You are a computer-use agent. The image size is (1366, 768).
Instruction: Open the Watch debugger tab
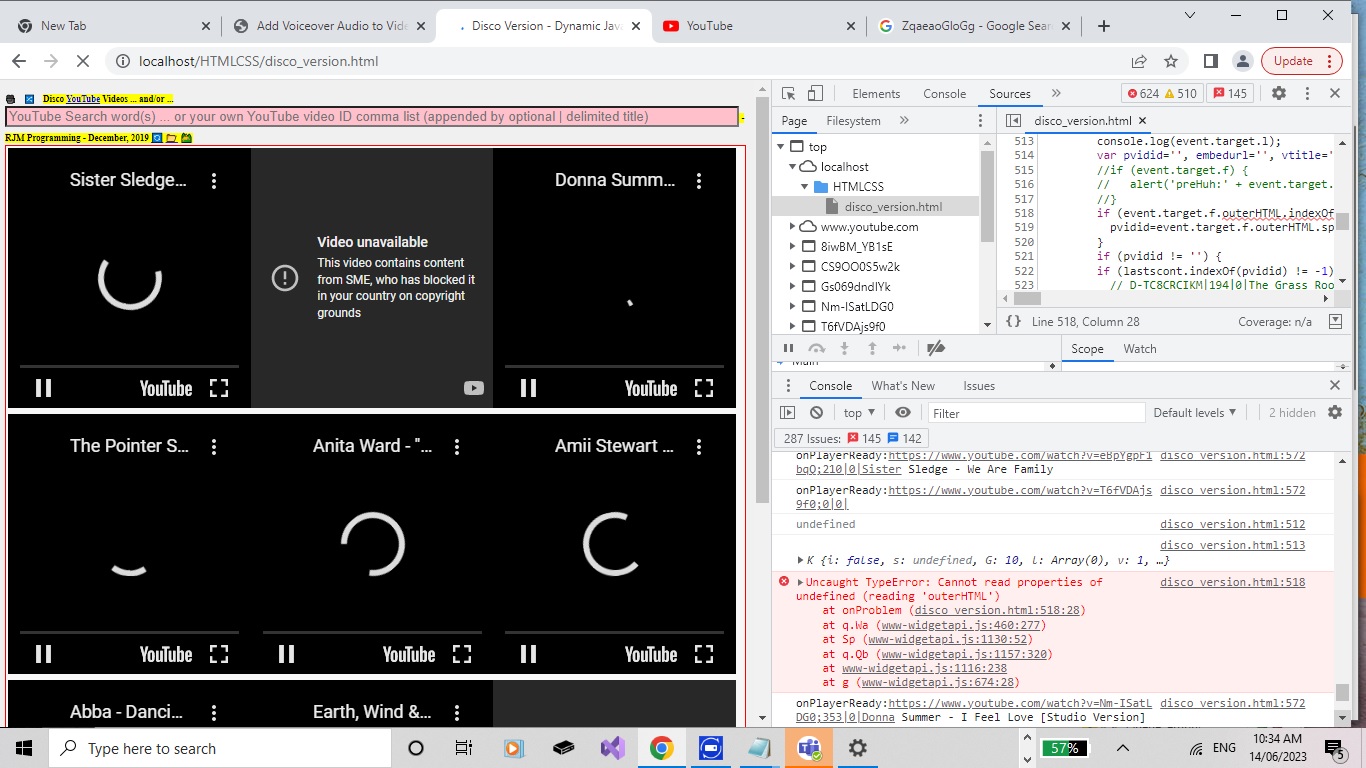[1140, 349]
